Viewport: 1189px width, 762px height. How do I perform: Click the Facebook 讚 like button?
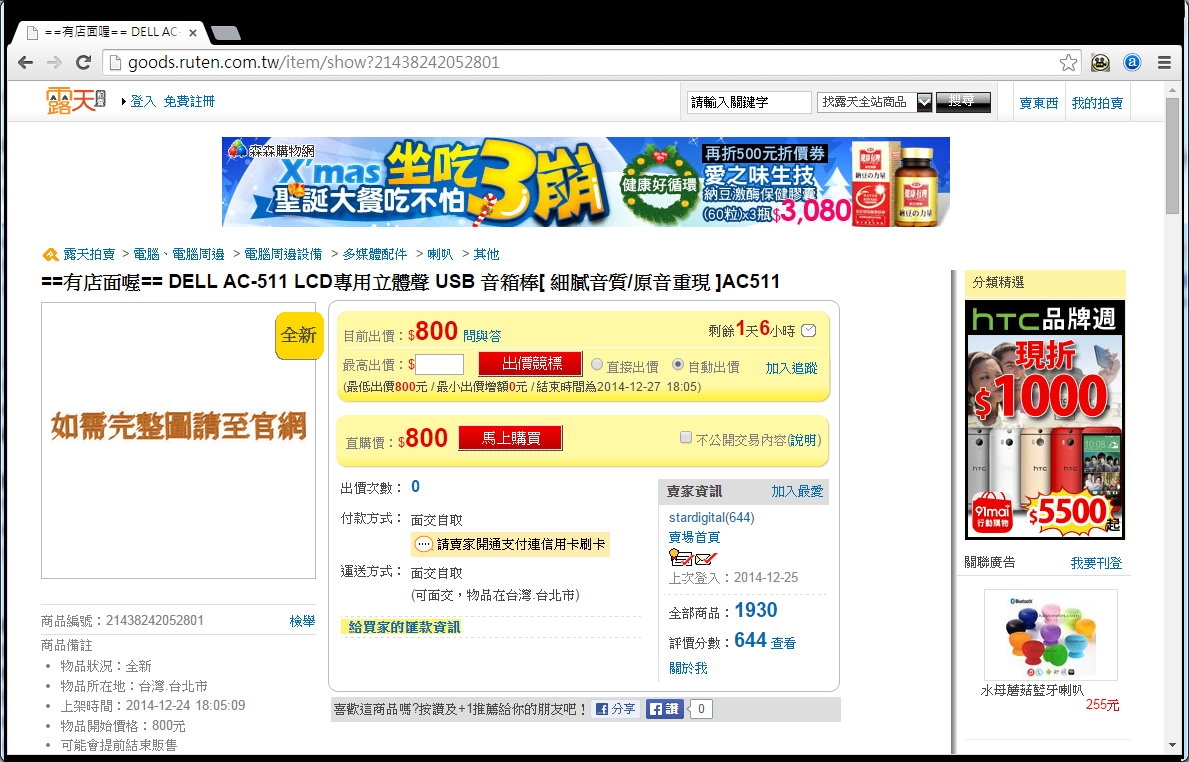click(x=664, y=709)
